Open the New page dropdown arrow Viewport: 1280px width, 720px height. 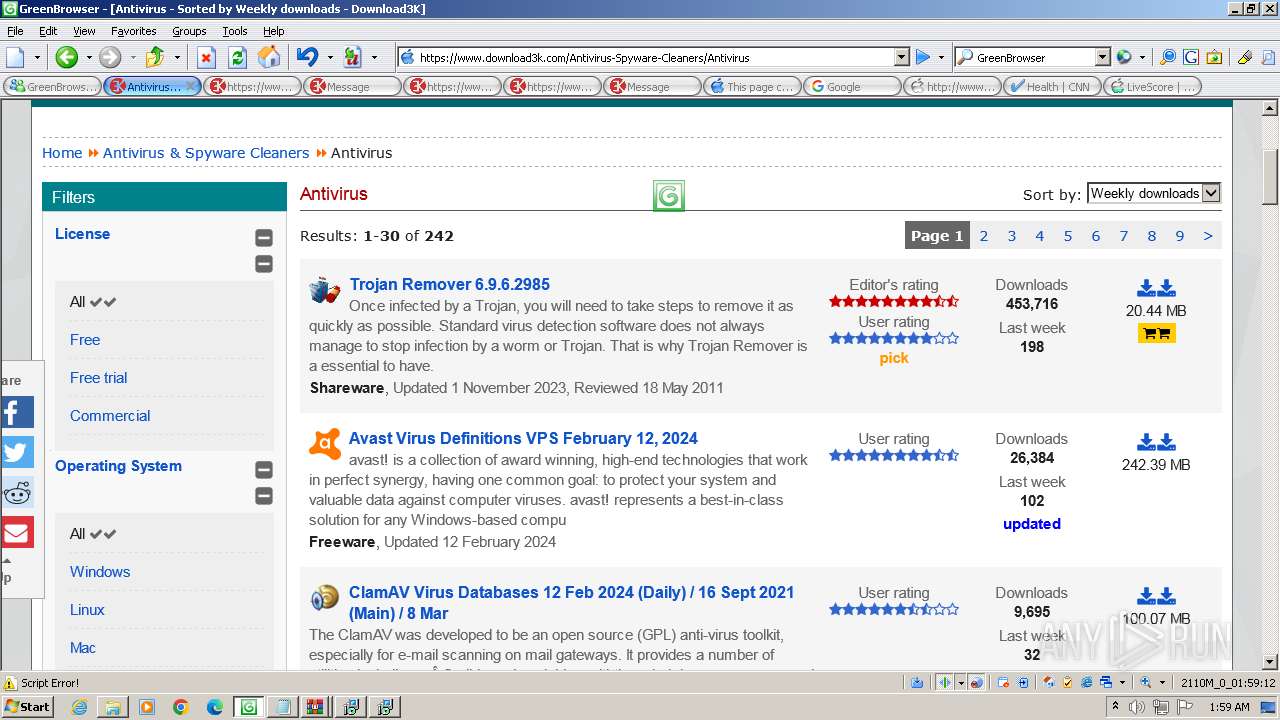pyautogui.click(x=37, y=57)
